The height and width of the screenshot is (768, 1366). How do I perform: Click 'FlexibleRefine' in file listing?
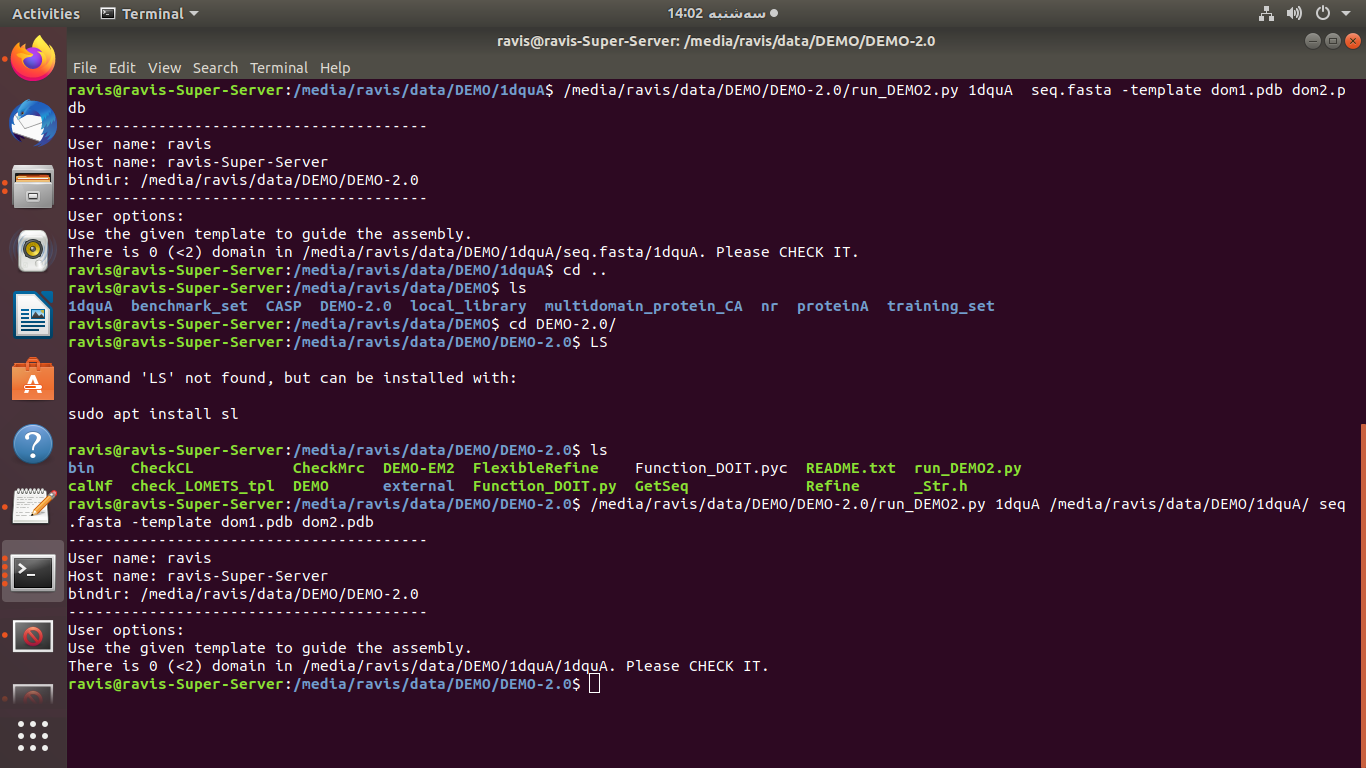[536, 468]
